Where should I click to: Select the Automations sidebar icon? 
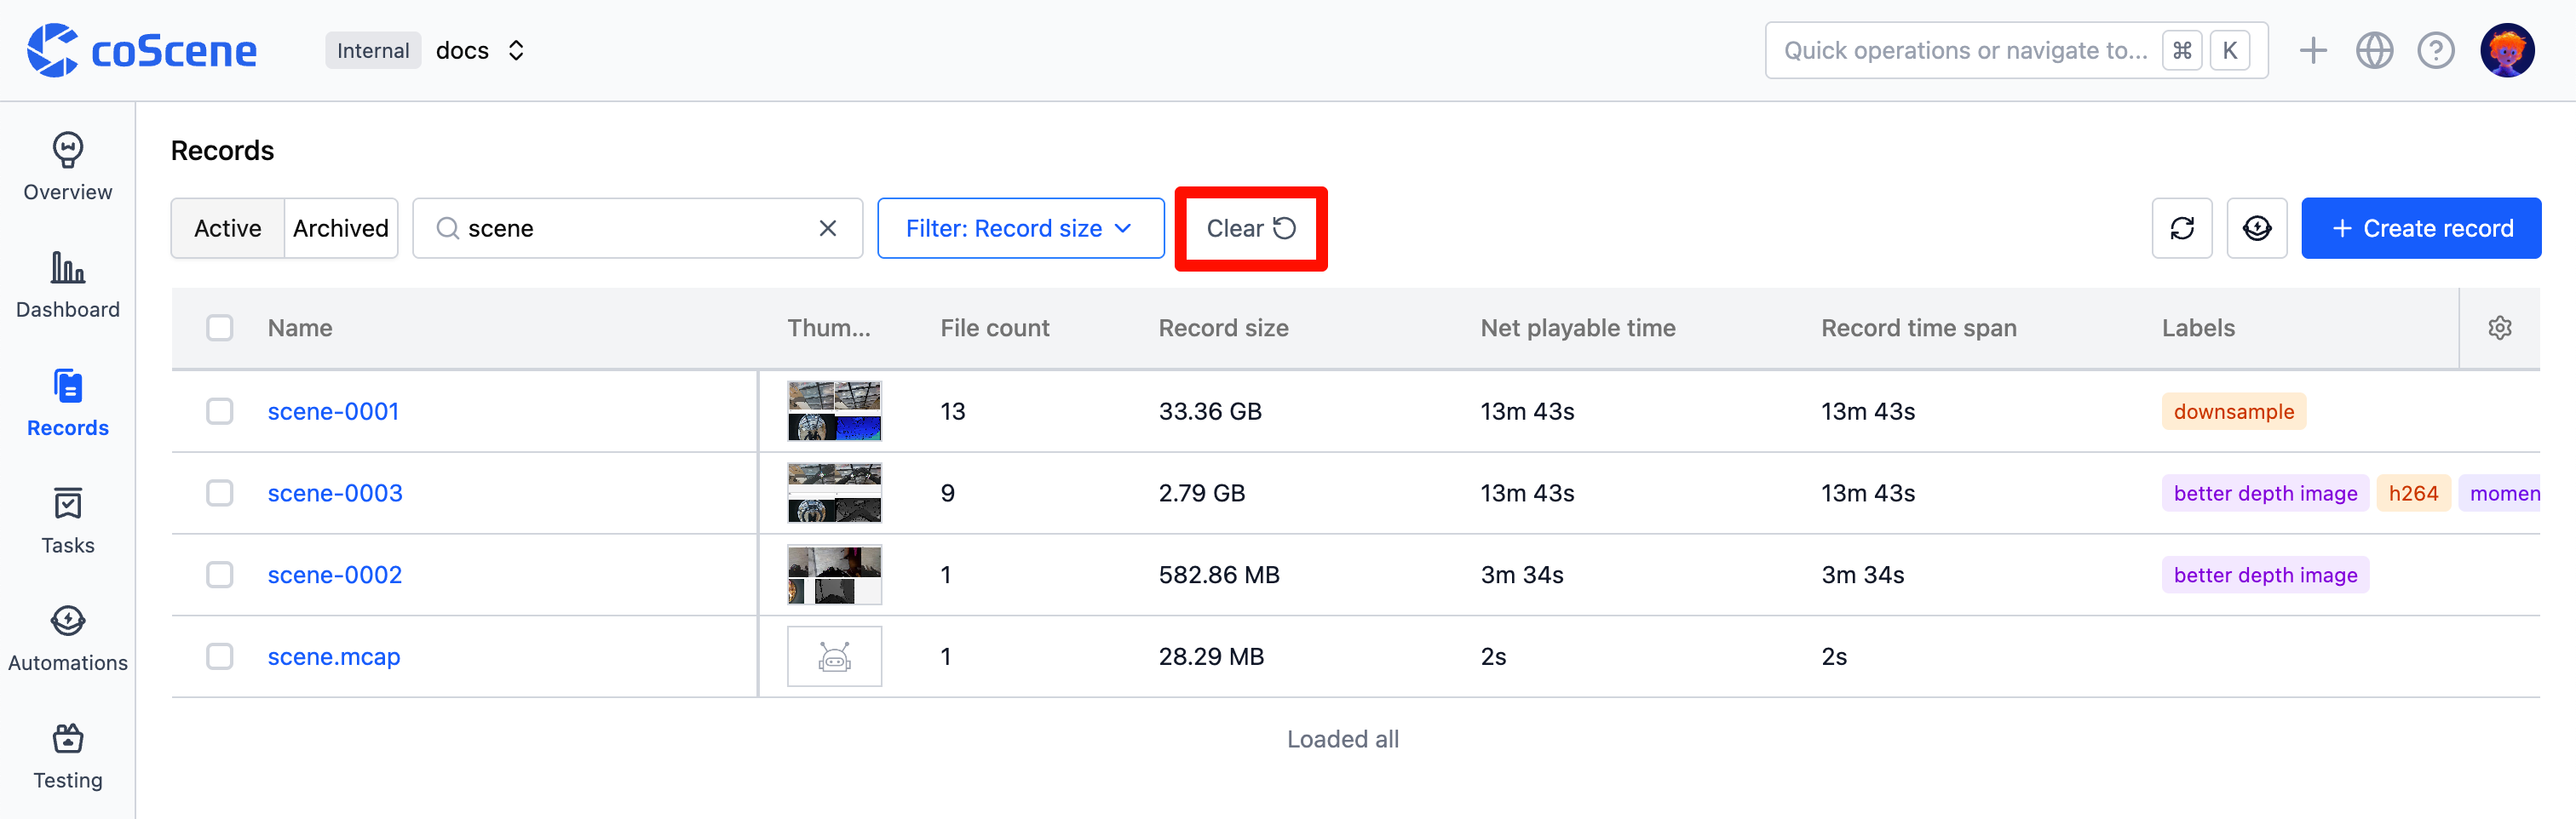[67, 636]
